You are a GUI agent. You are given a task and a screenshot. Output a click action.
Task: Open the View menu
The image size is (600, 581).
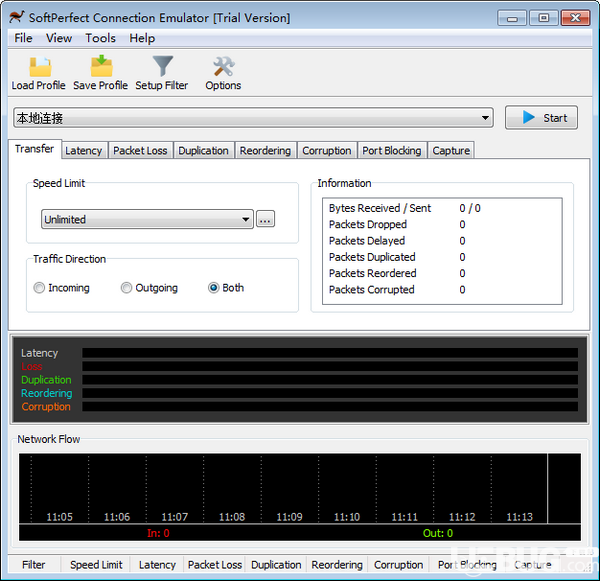pos(59,38)
